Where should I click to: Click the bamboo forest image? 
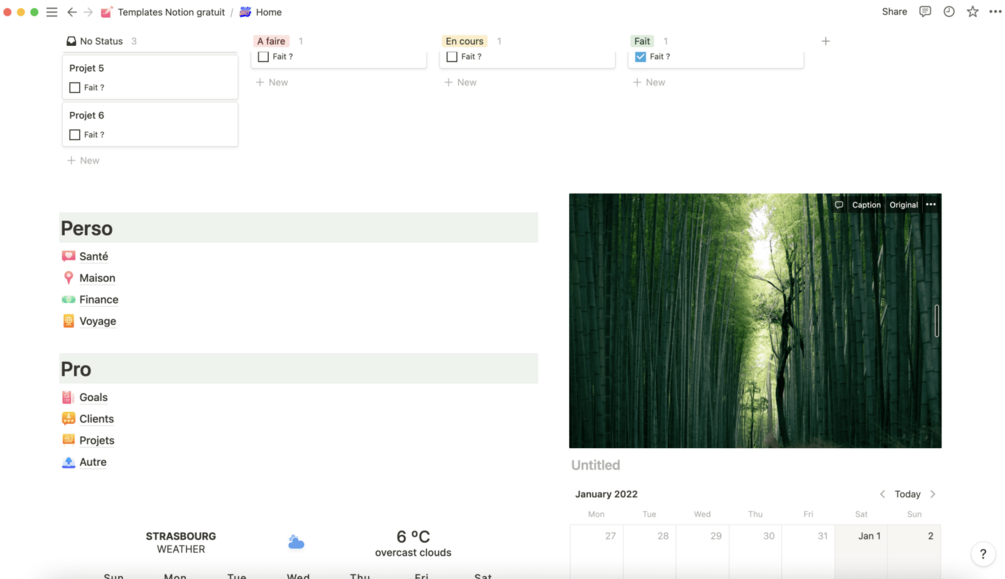(755, 321)
